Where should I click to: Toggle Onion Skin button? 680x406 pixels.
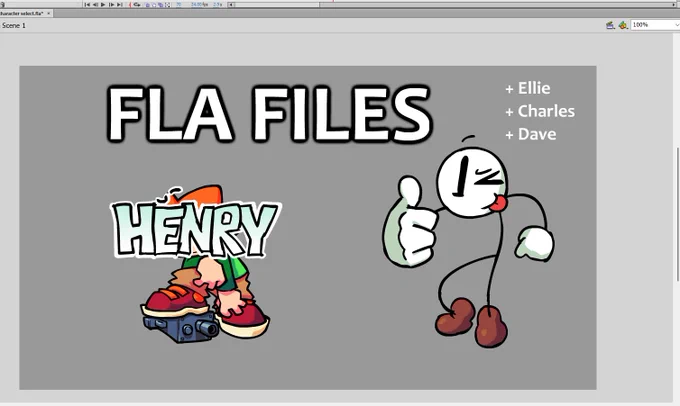coord(147,5)
